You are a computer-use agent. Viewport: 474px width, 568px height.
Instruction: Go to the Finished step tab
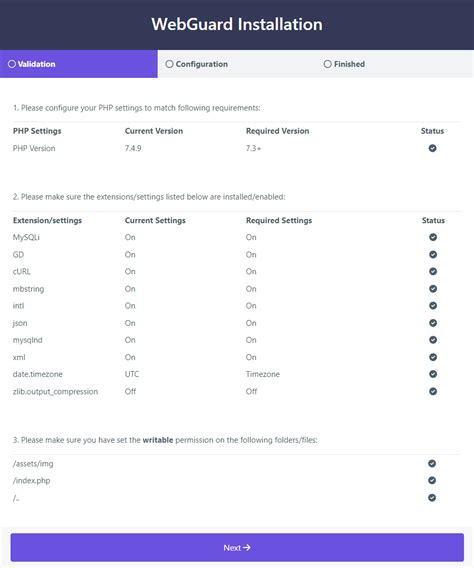[394, 64]
